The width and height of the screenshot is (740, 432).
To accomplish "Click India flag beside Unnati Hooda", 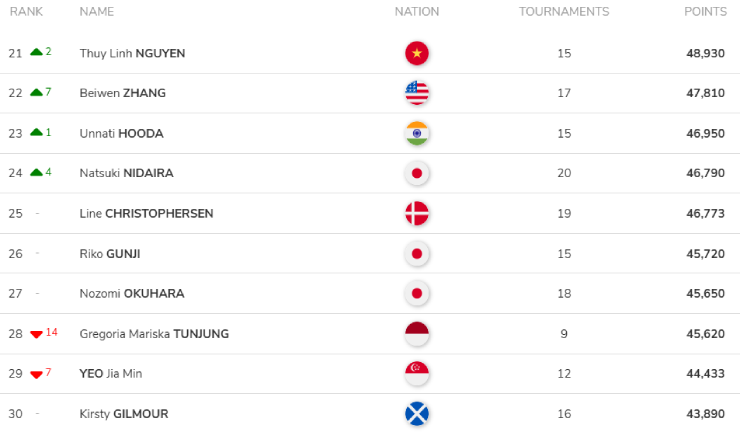I will (417, 133).
